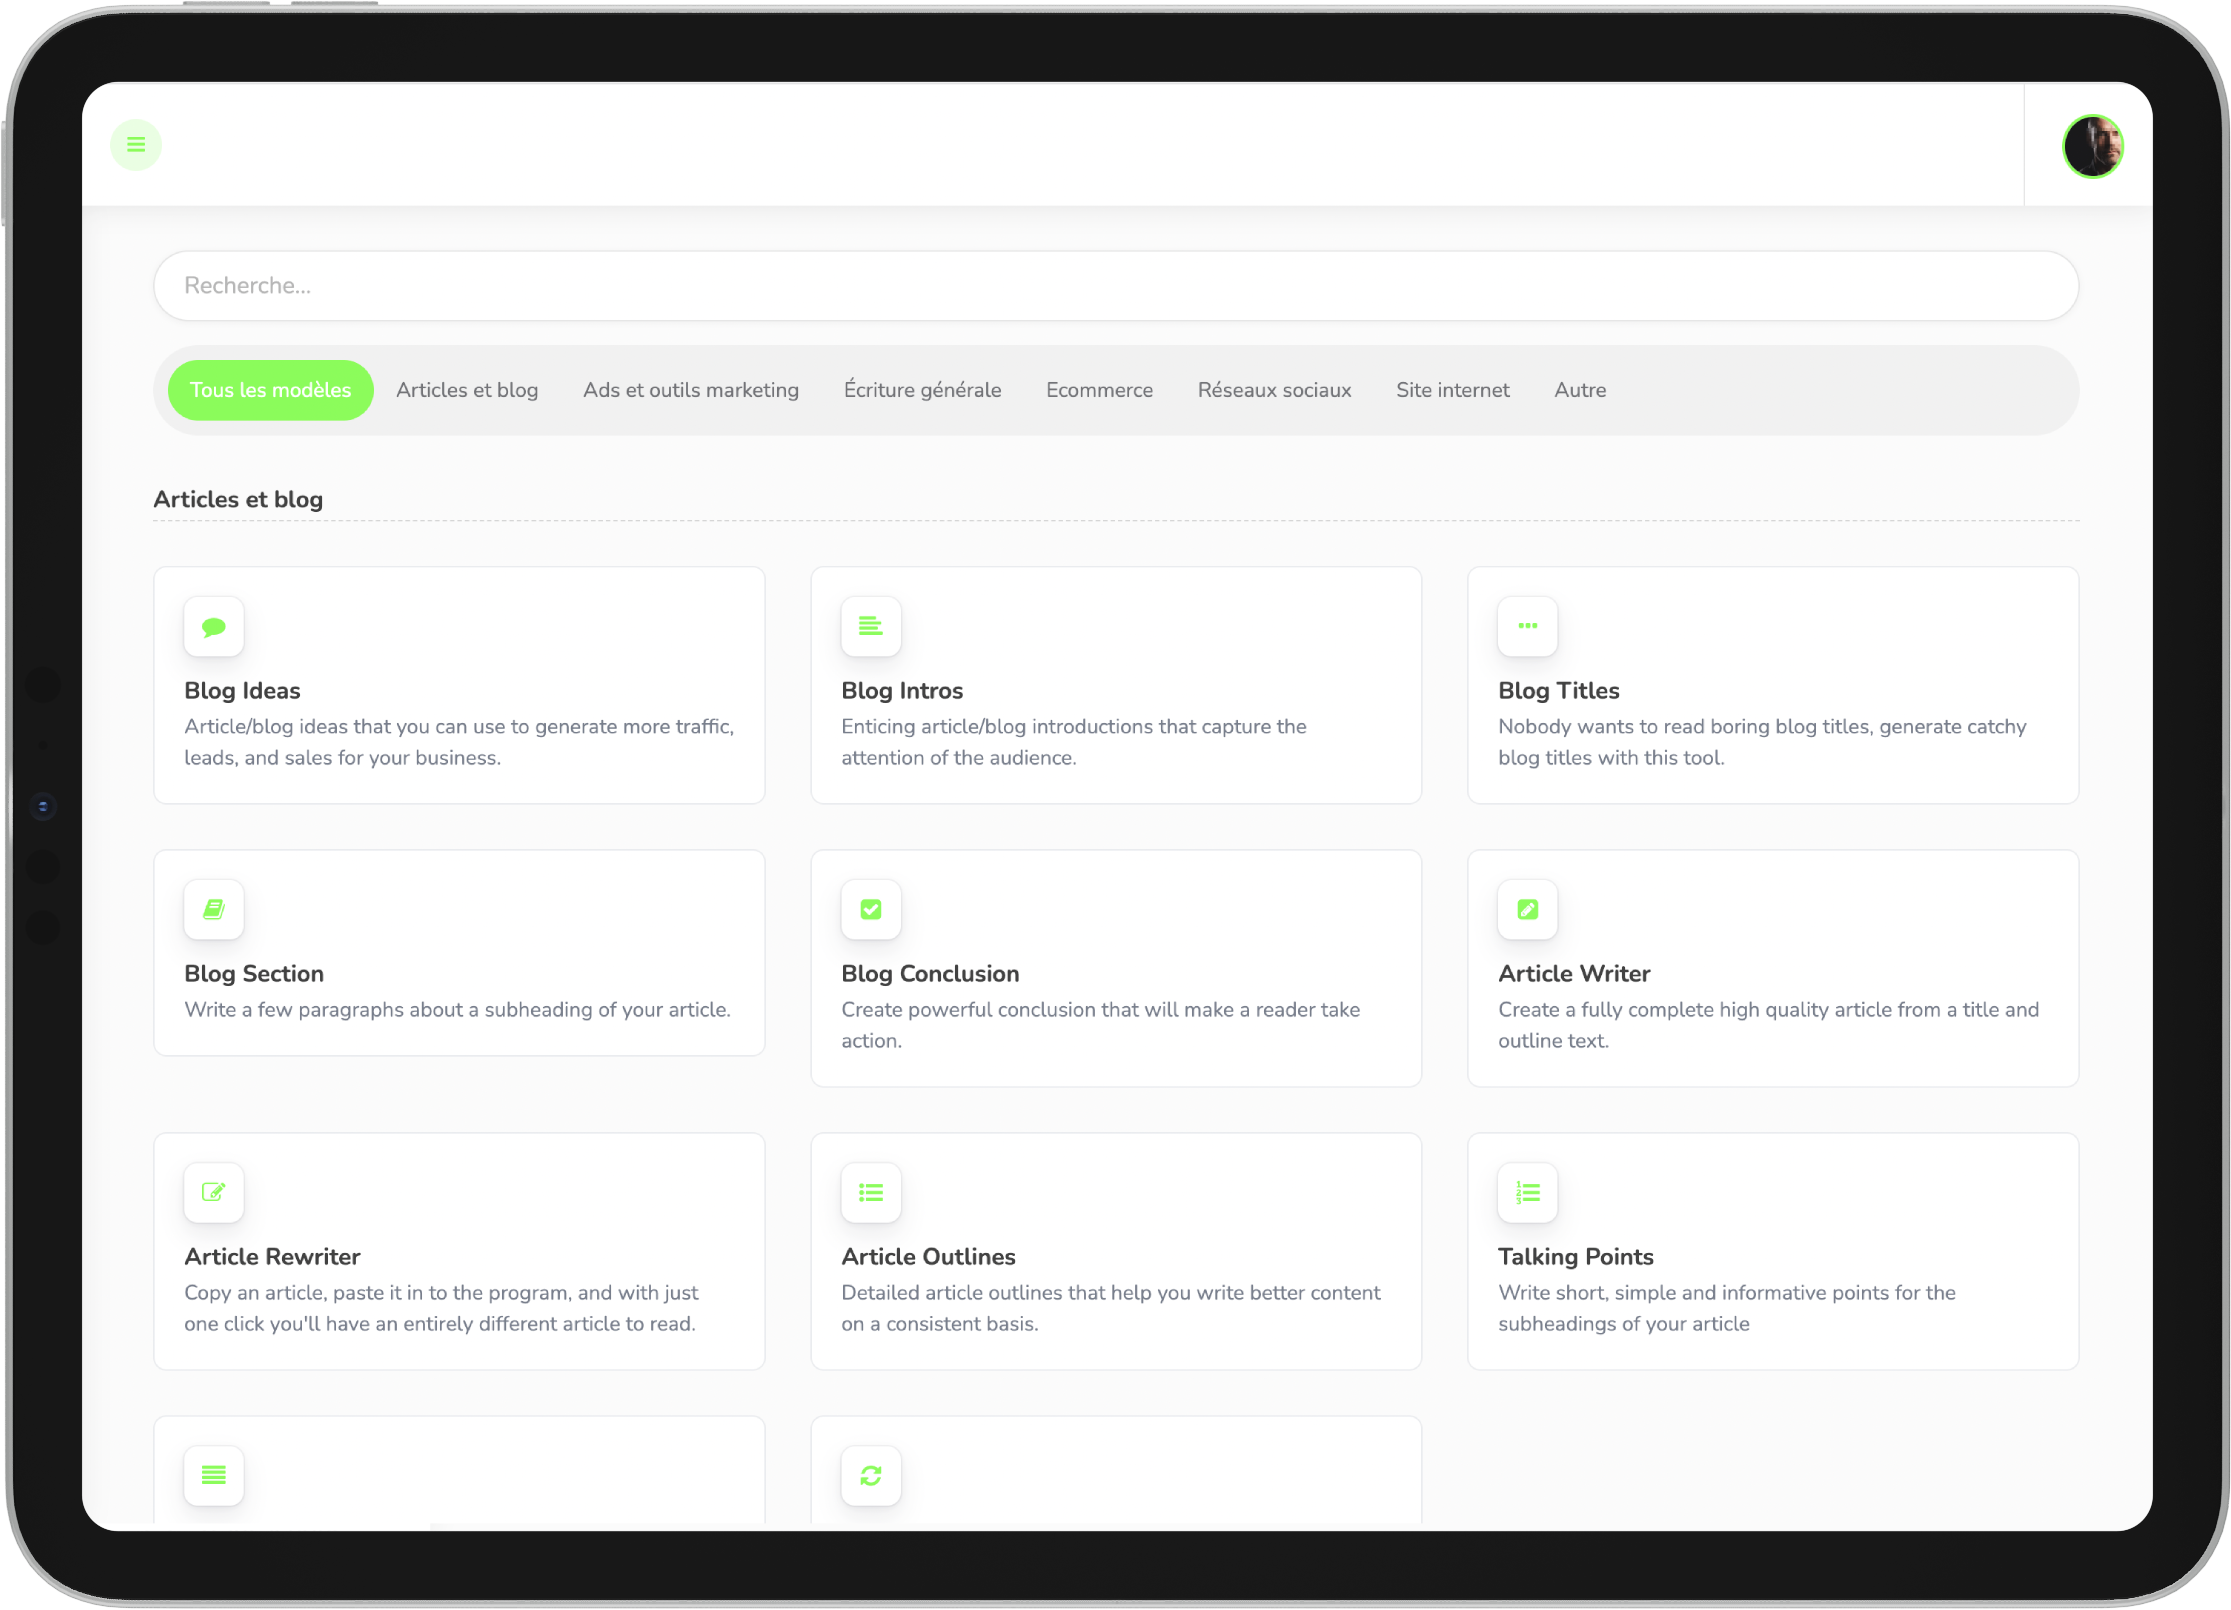2231x1610 pixels.
Task: Click the Blog Titles ellipsis icon
Action: 1527,627
